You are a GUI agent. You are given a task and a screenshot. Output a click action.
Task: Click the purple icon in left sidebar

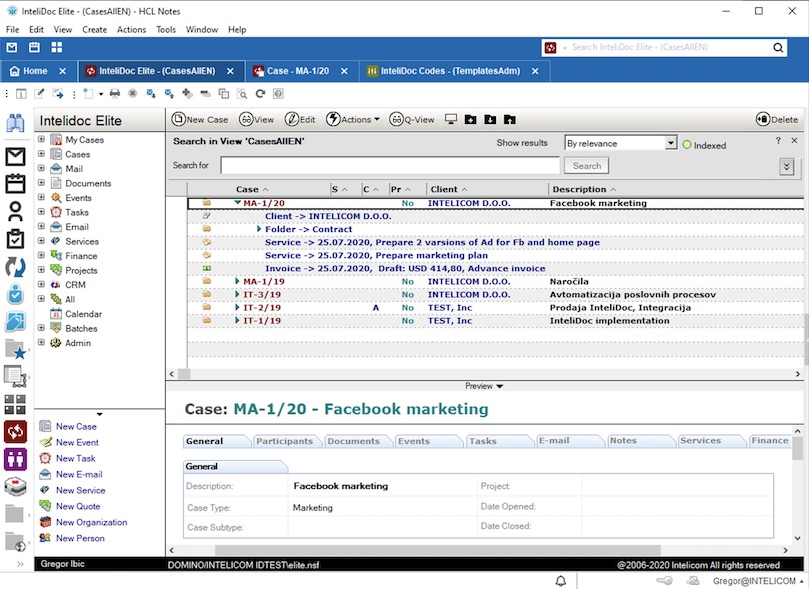15,459
